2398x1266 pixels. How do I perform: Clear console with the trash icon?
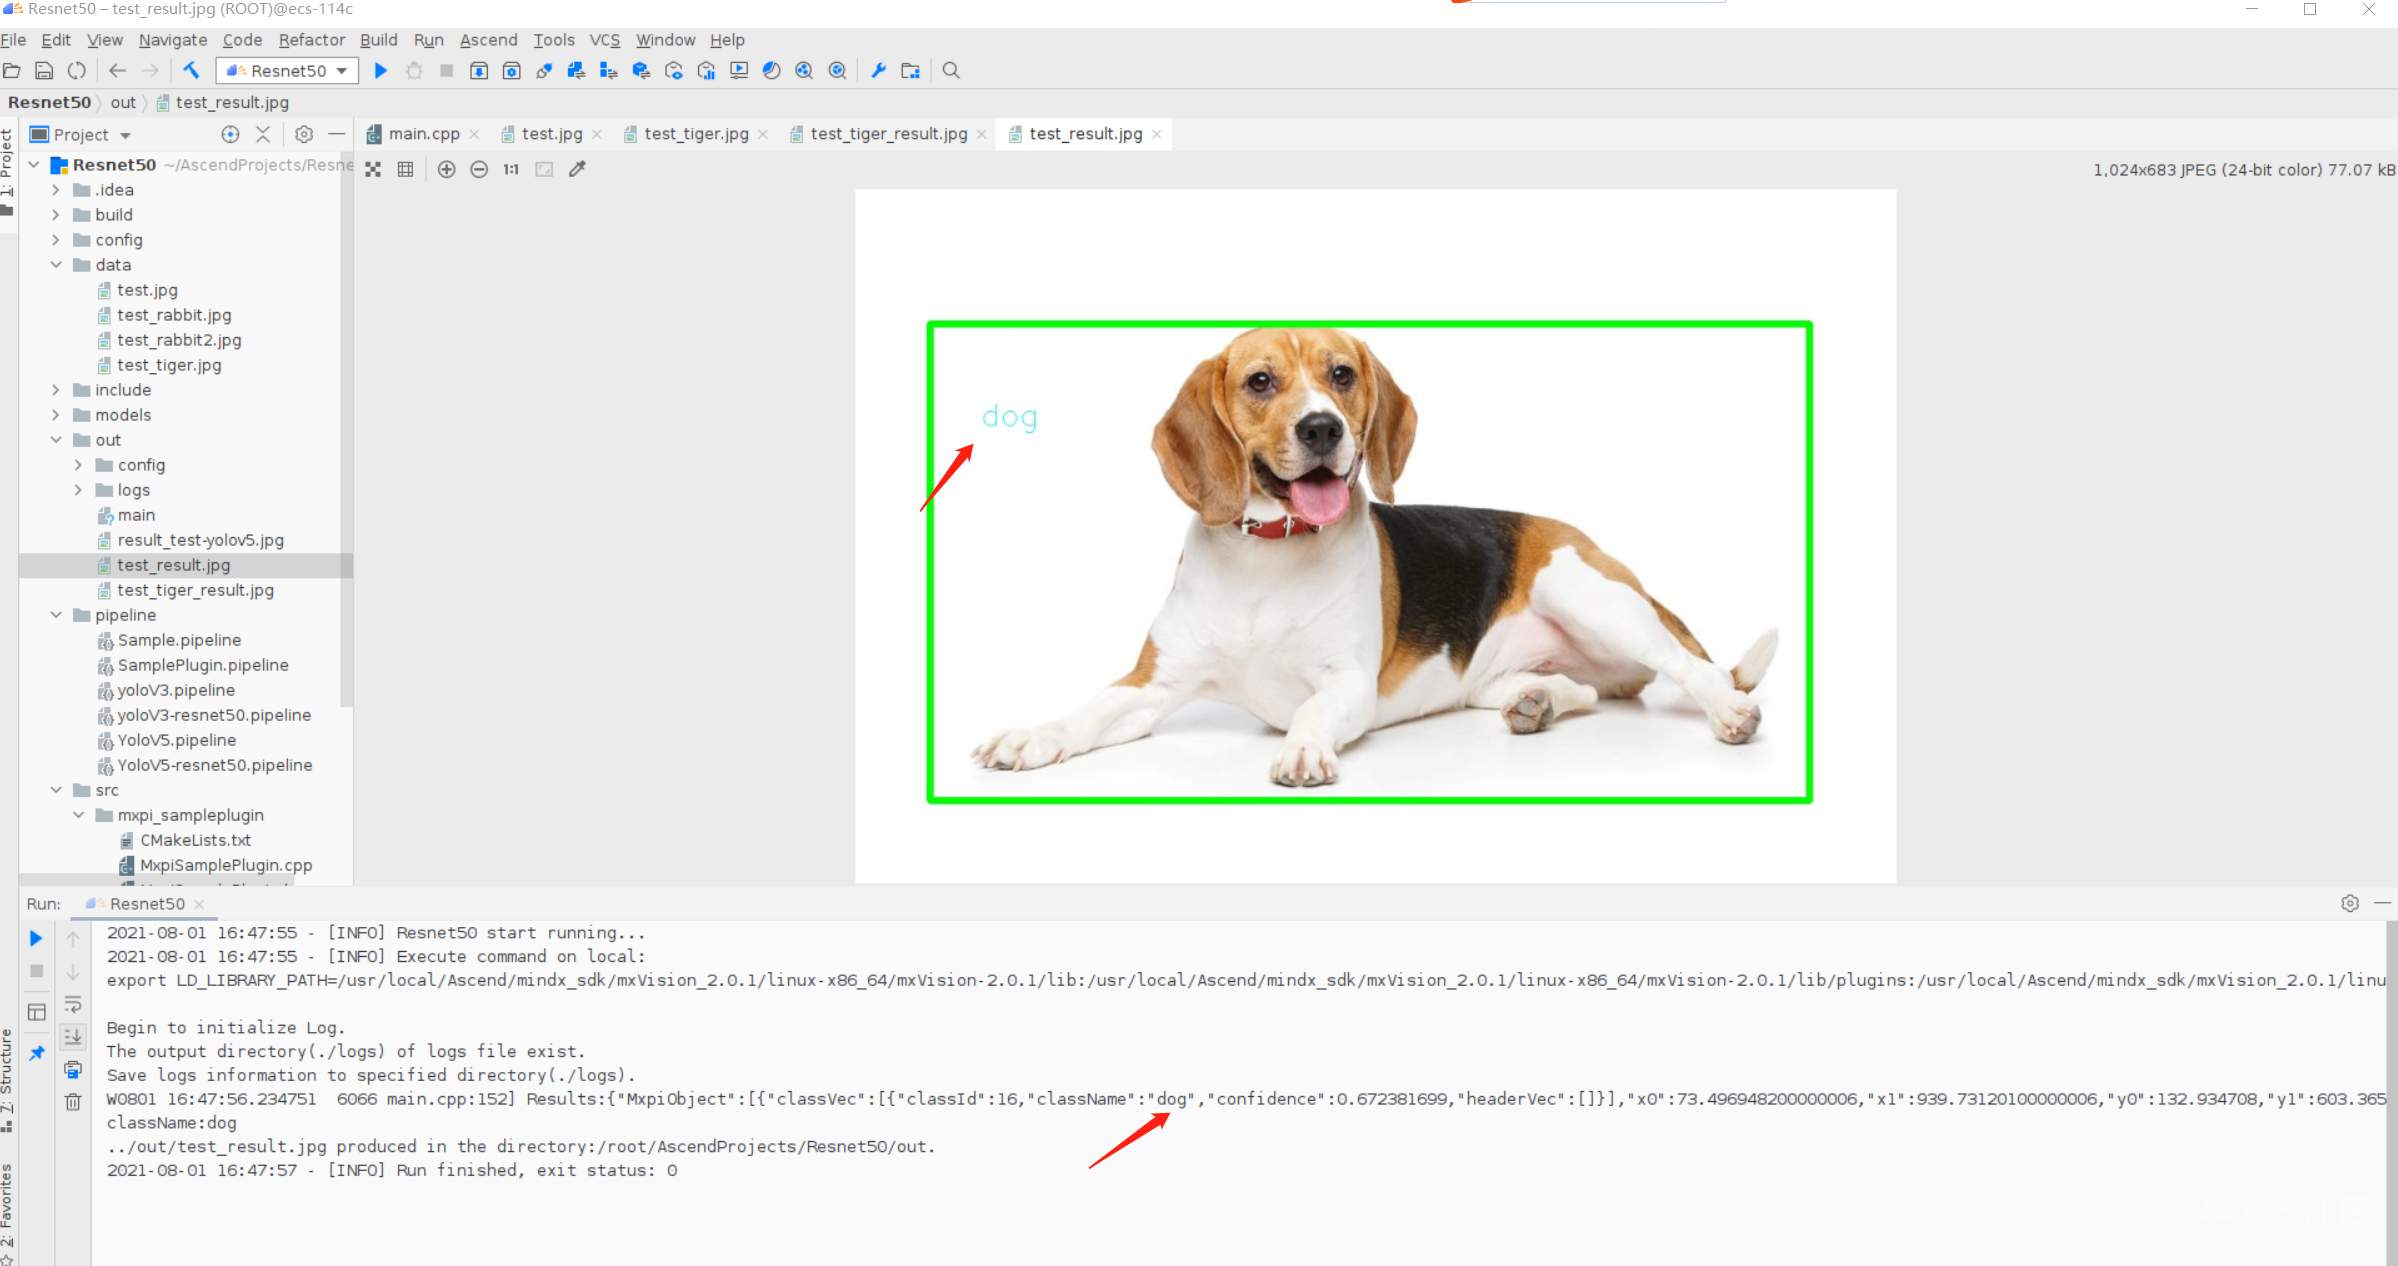point(73,1102)
